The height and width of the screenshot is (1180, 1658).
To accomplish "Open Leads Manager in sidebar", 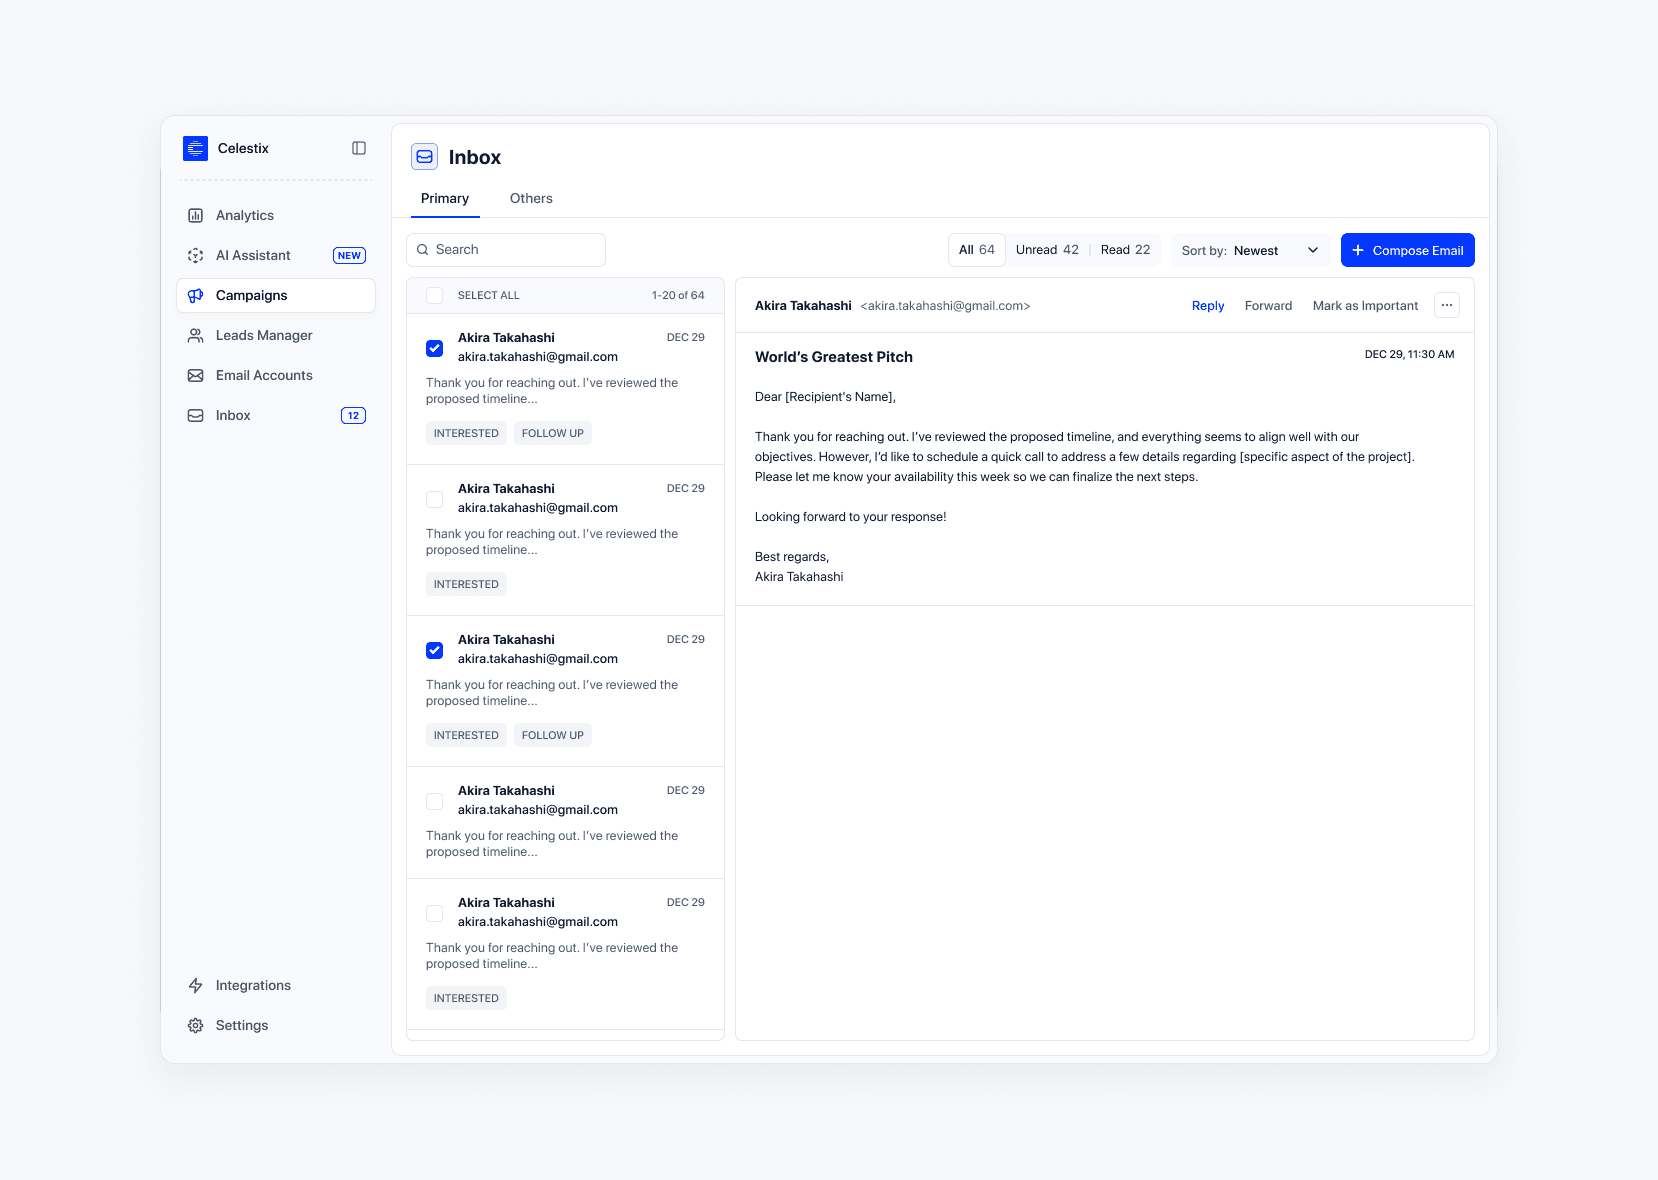I will tap(276, 335).
